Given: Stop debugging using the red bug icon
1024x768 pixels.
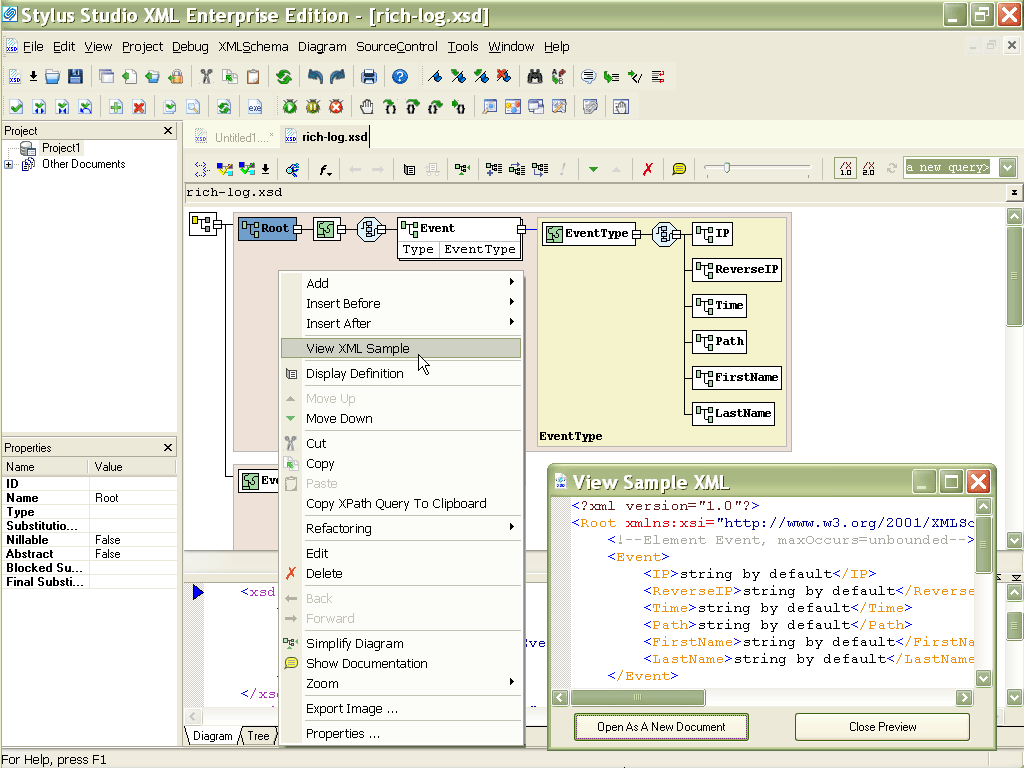Looking at the screenshot, I should (335, 105).
